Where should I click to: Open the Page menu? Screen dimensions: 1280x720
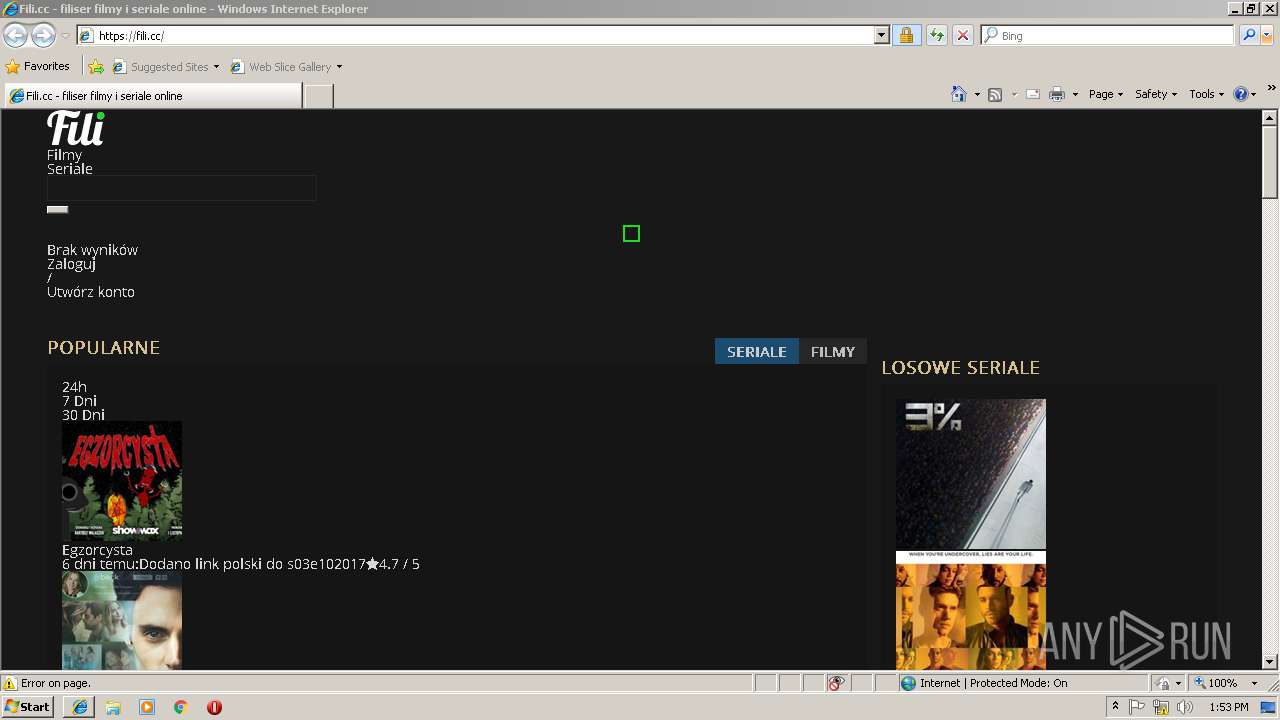click(1105, 94)
